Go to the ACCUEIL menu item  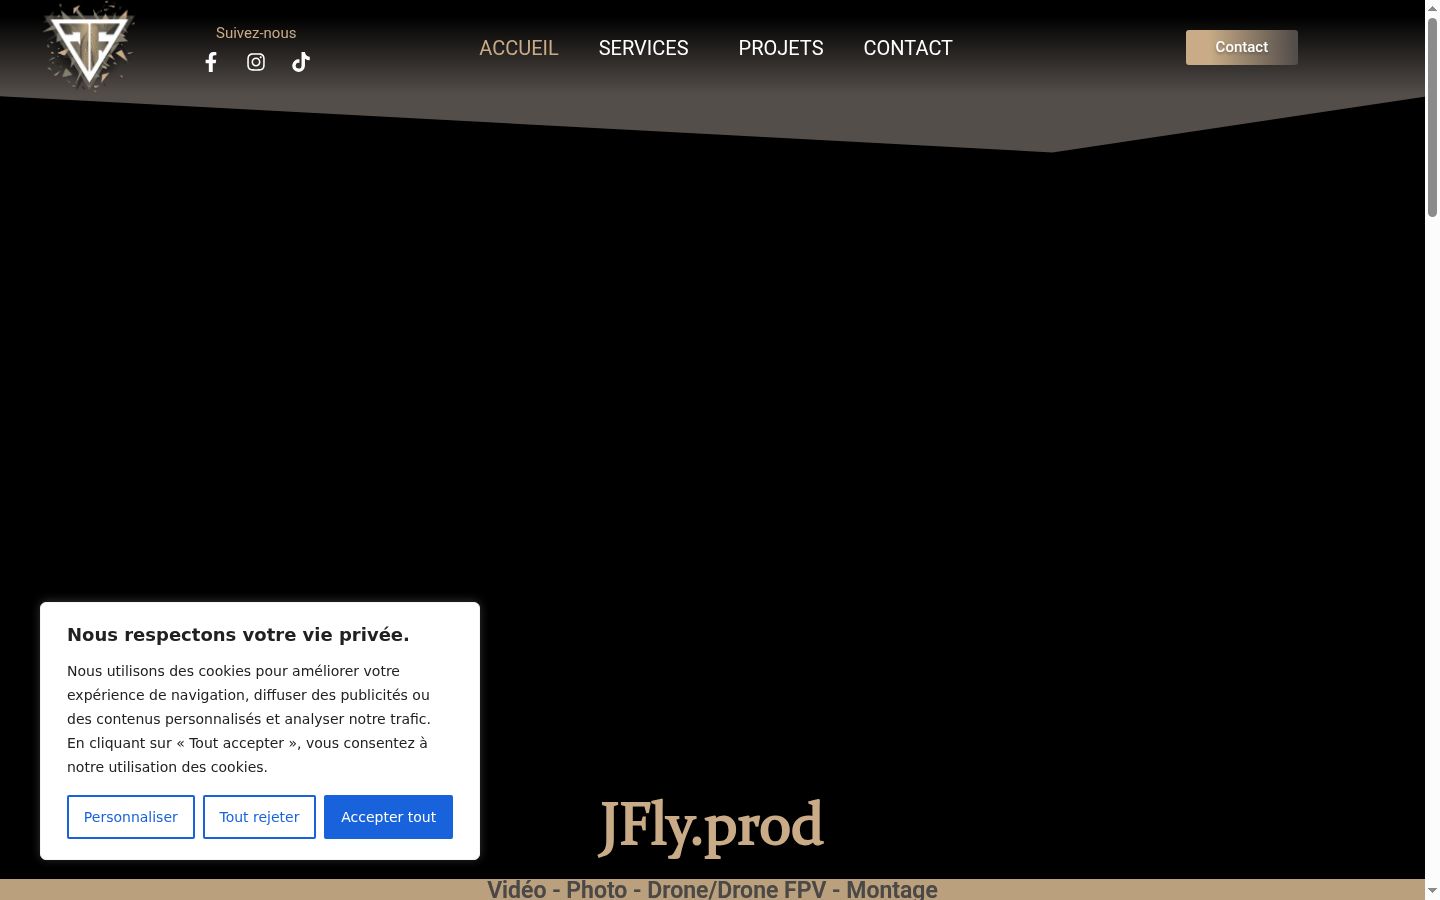[x=519, y=48]
